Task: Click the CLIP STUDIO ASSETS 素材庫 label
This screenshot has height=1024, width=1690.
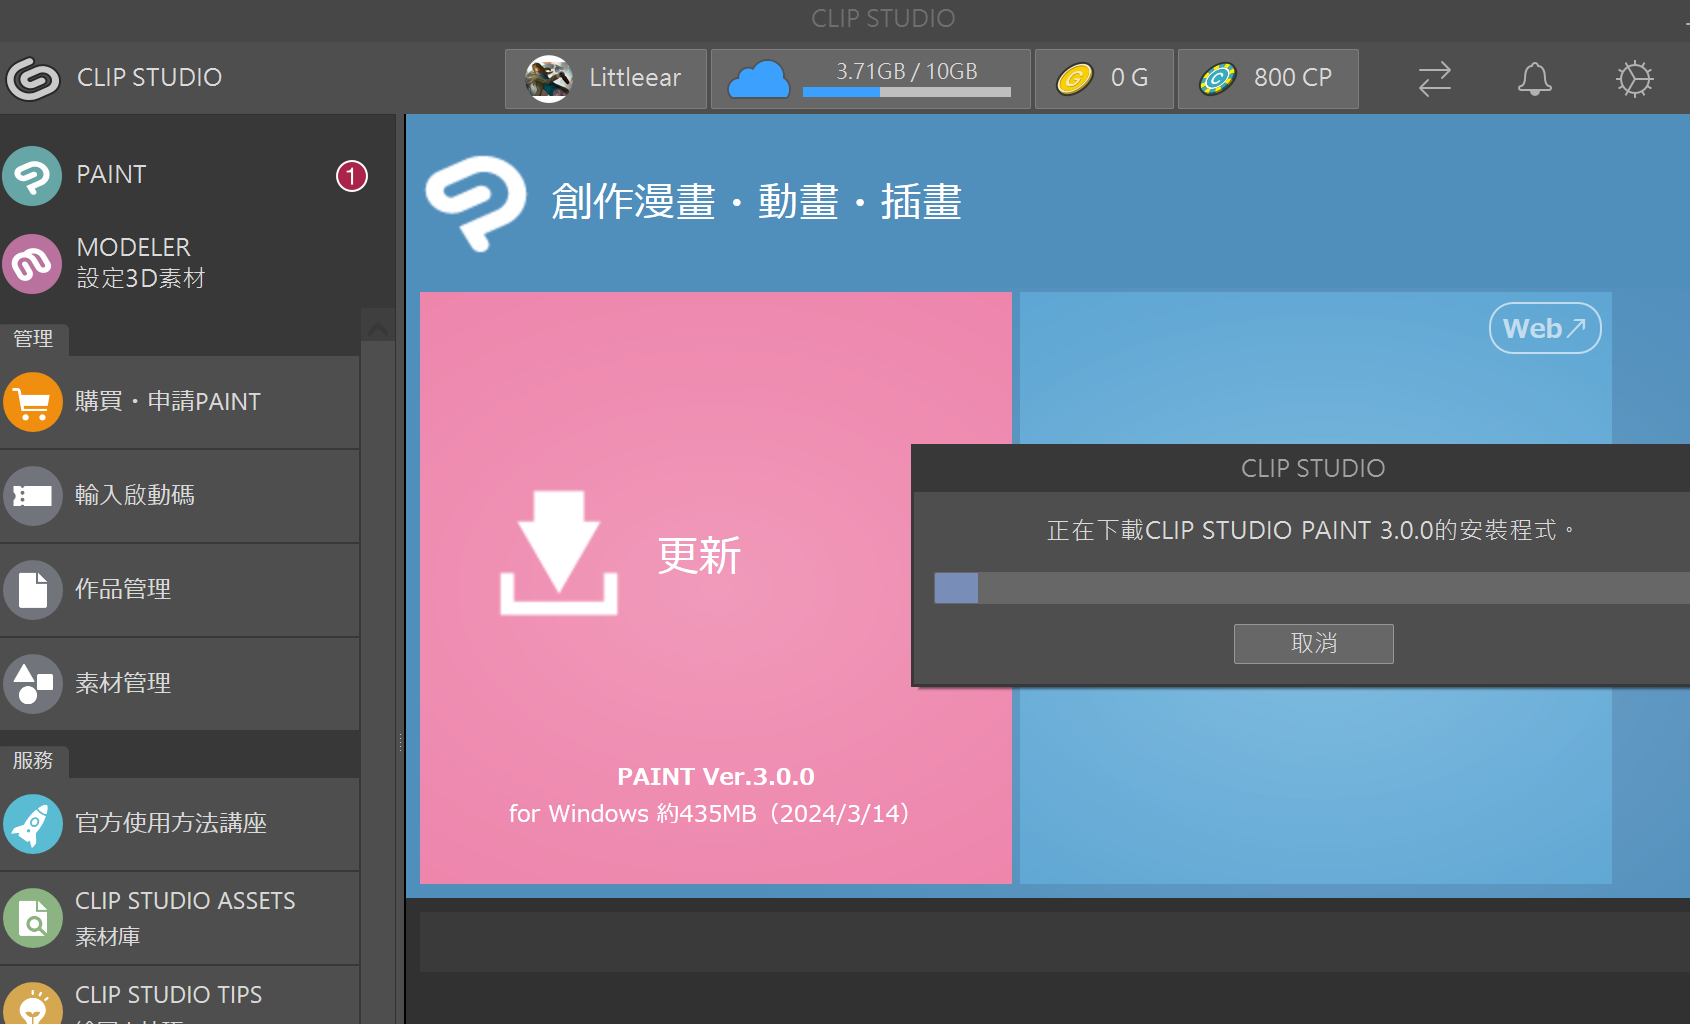Action: (185, 918)
